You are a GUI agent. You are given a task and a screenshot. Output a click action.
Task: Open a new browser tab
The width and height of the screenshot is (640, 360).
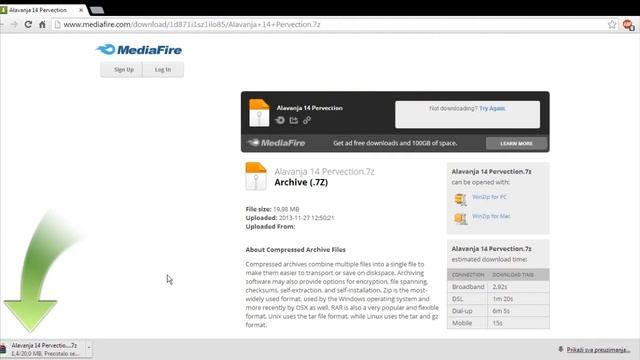[97, 10]
